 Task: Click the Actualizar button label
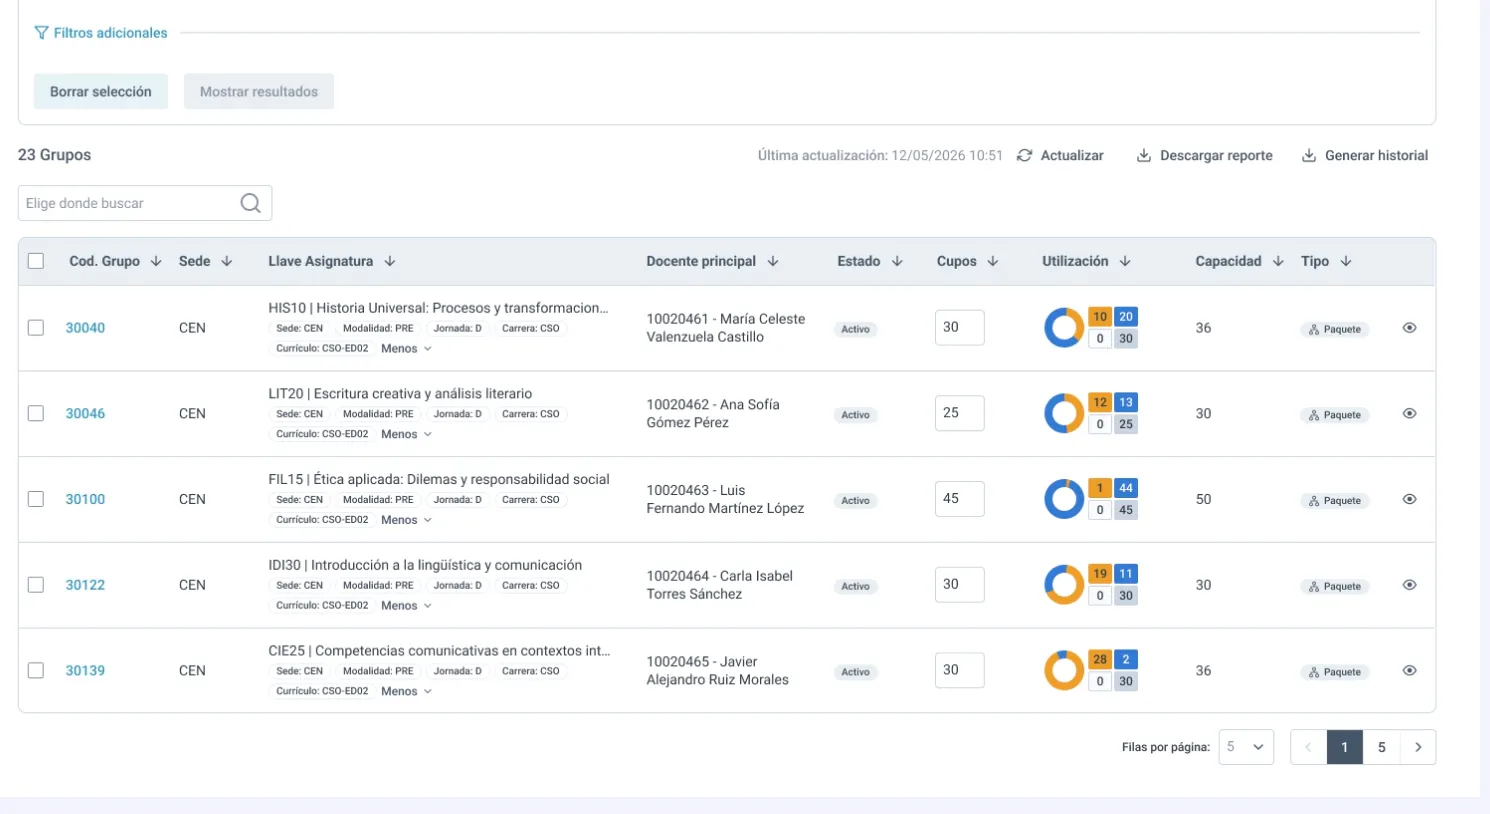pos(1072,155)
